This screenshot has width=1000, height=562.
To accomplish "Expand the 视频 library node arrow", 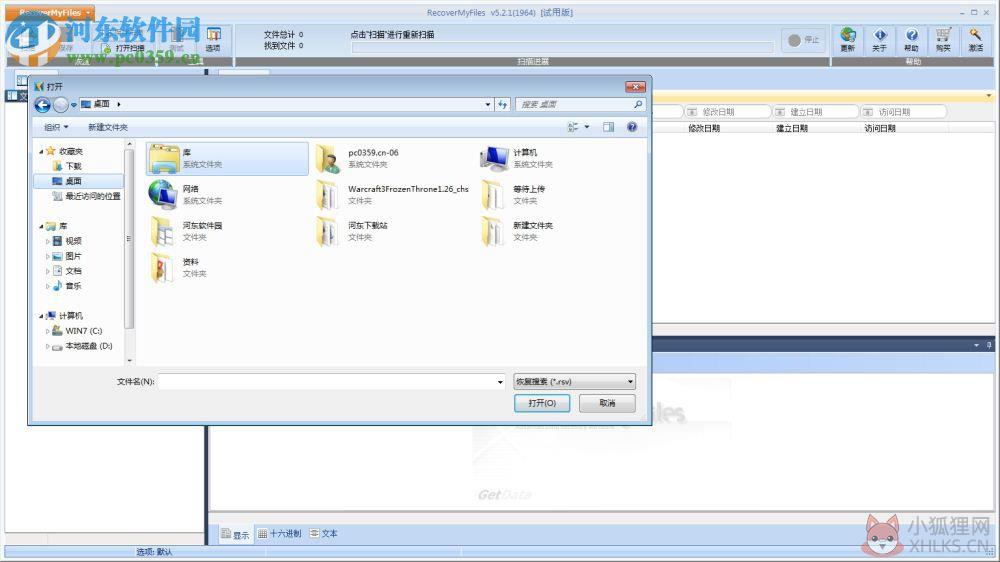I will coord(47,241).
